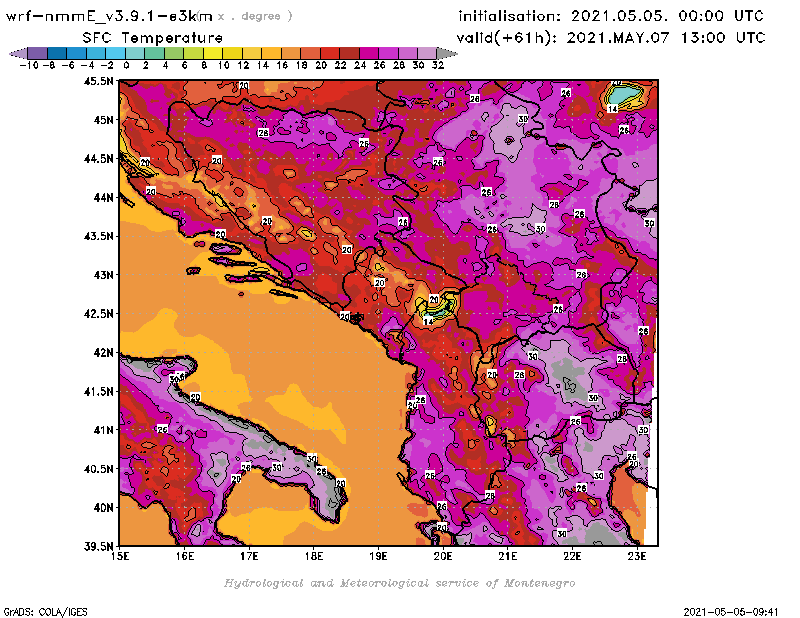
Task: Click the orange legend swatch between 14 and 16
Action: [x=271, y=54]
